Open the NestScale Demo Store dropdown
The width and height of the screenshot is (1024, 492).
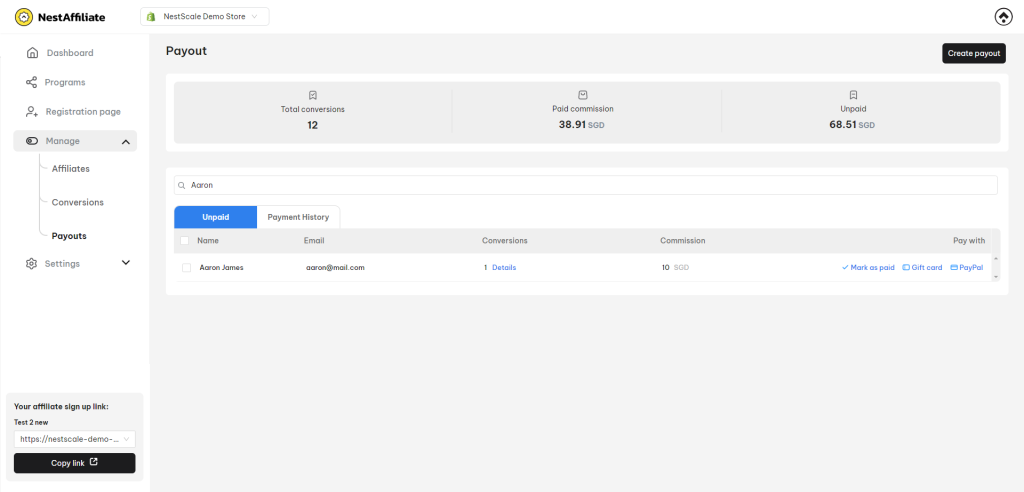[x=205, y=17]
